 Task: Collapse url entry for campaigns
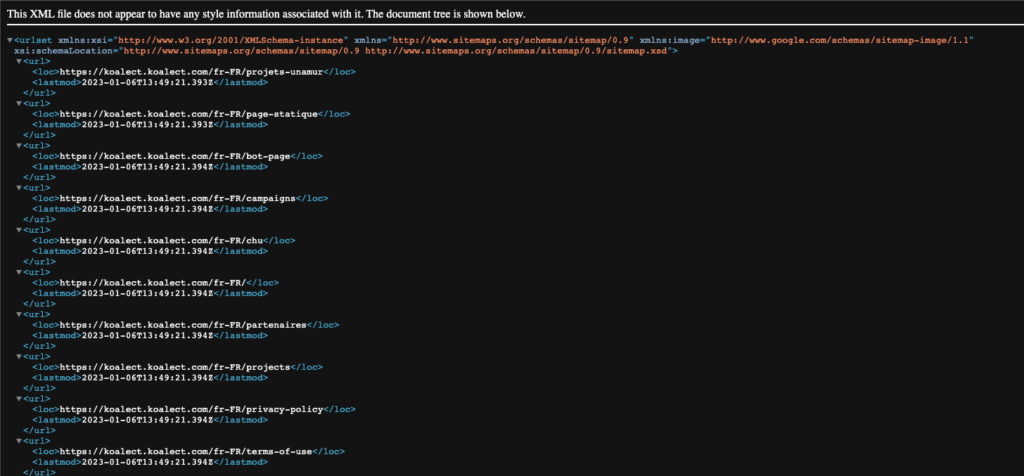pyautogui.click(x=18, y=187)
